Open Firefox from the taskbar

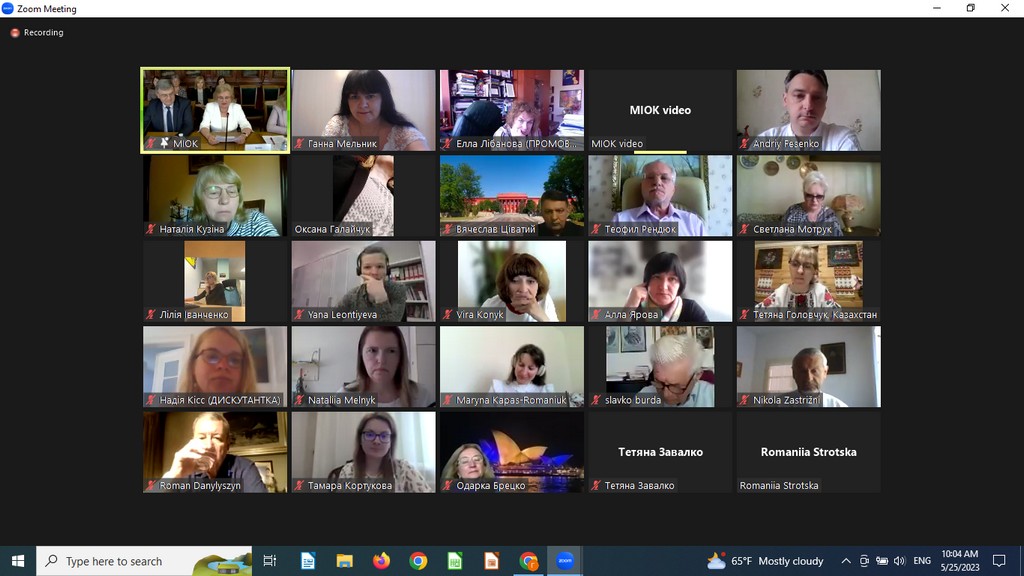[x=381, y=561]
